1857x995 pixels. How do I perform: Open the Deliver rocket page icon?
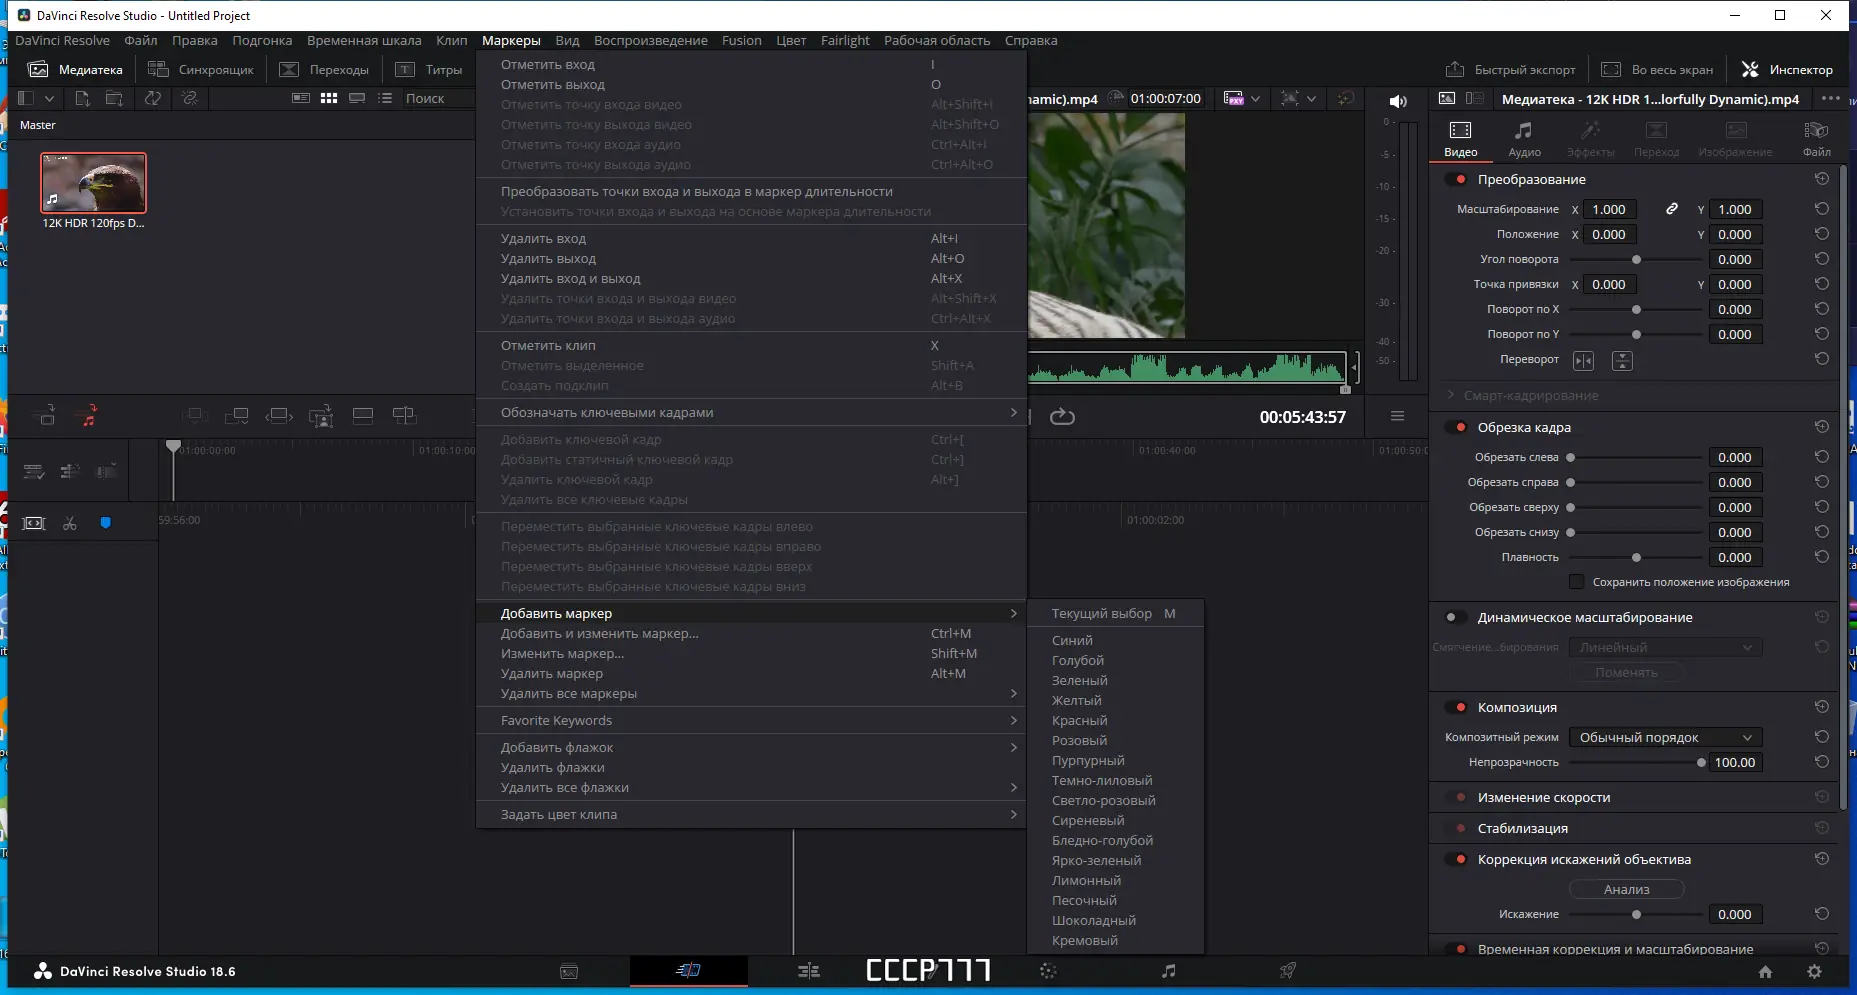coord(1288,971)
